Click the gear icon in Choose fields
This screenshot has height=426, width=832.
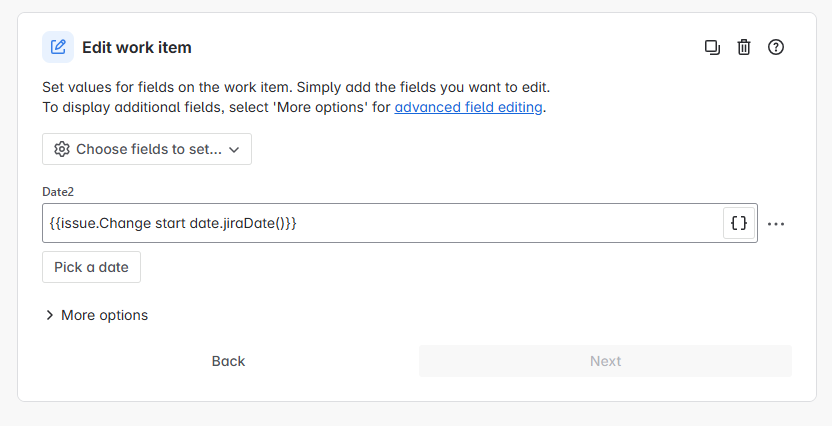point(62,150)
